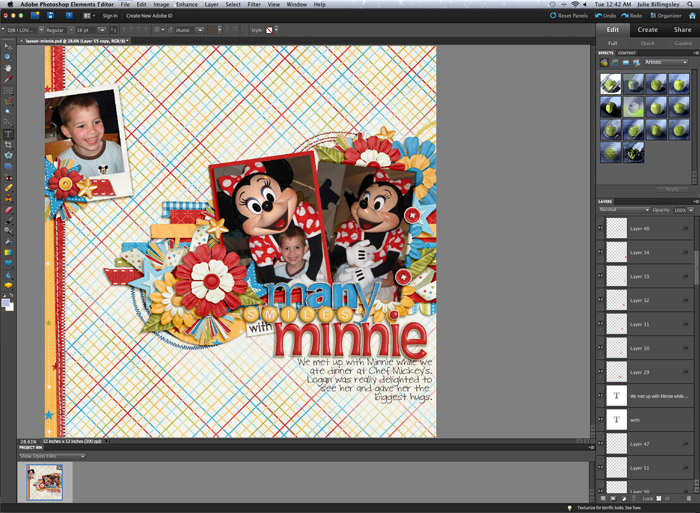Select the Brush tool

point(8,221)
